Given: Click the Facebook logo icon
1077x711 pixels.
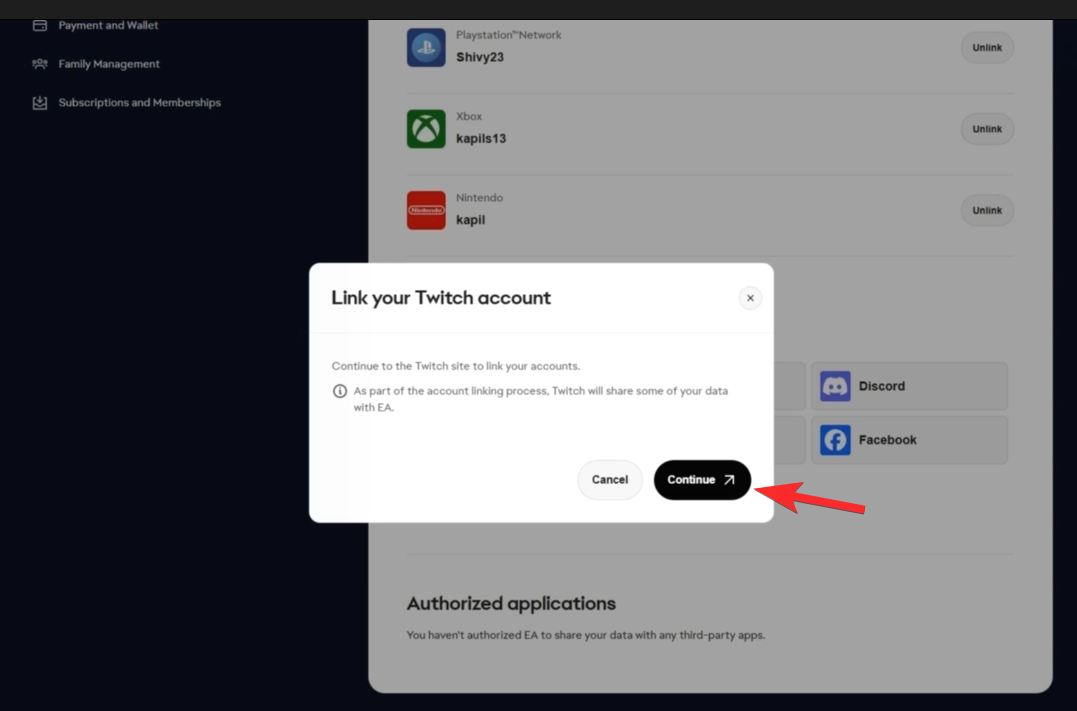Looking at the screenshot, I should 835,440.
